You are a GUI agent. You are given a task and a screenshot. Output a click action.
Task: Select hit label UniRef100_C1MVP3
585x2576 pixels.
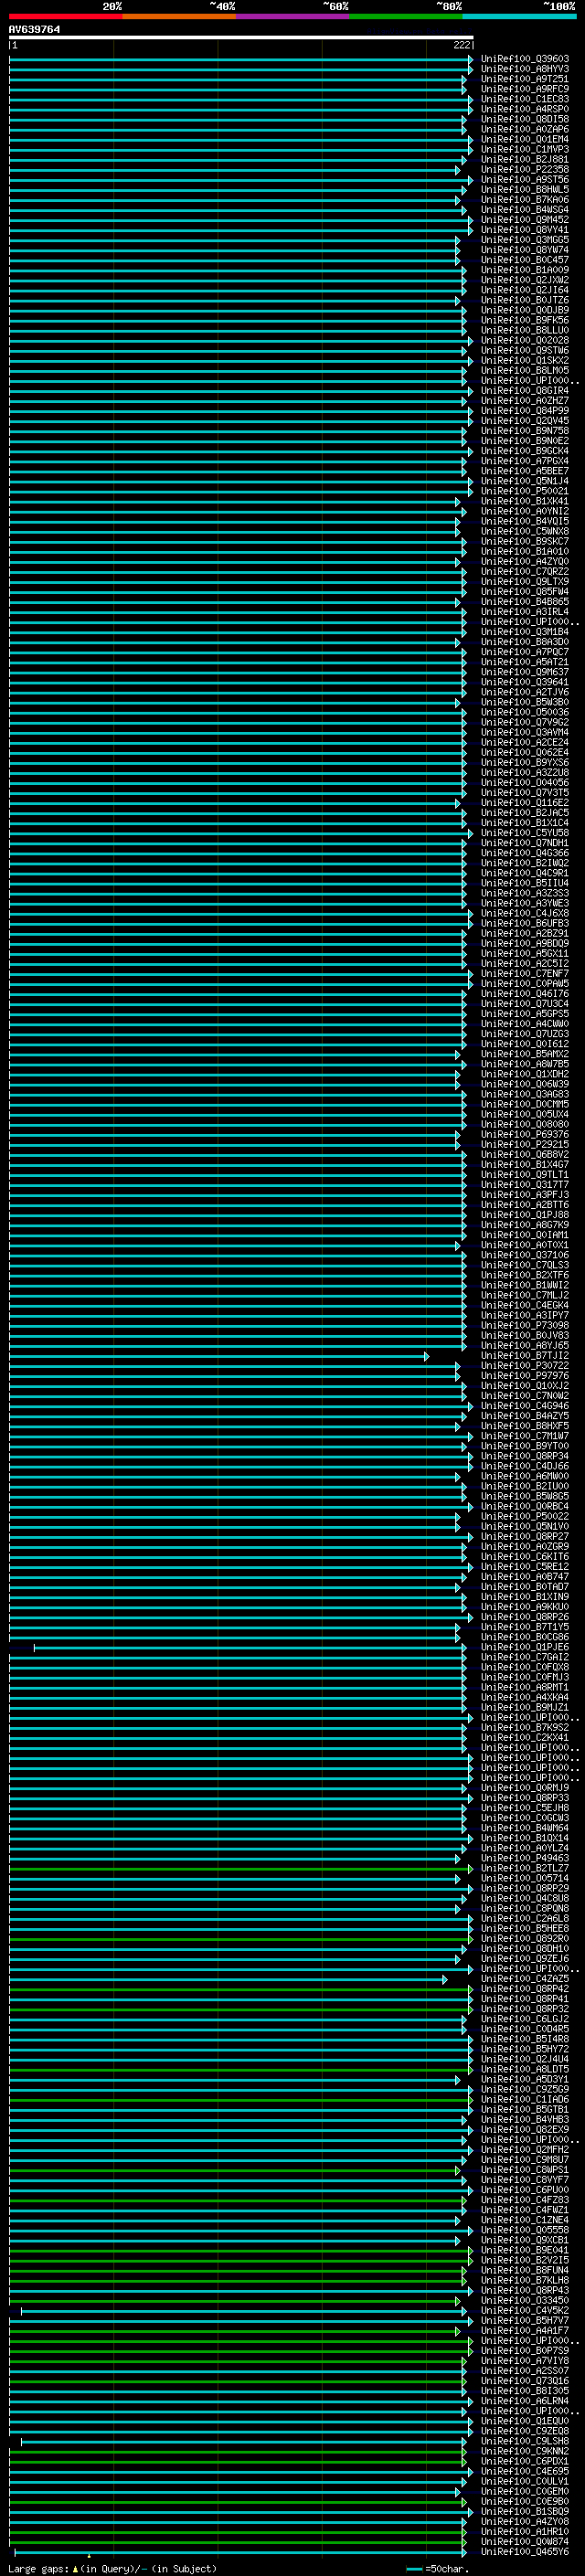[525, 149]
